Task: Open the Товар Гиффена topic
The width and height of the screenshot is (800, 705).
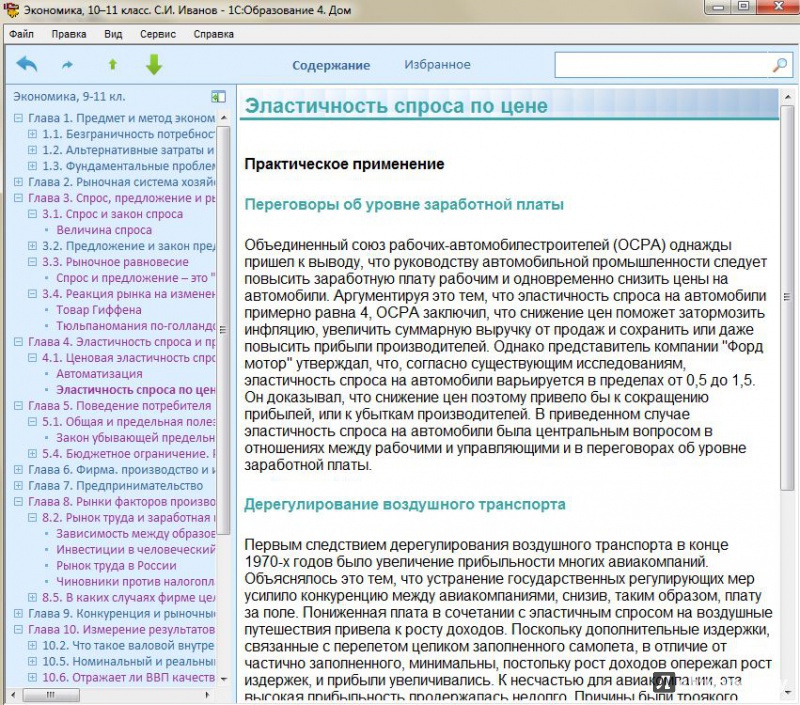Action: 99,310
